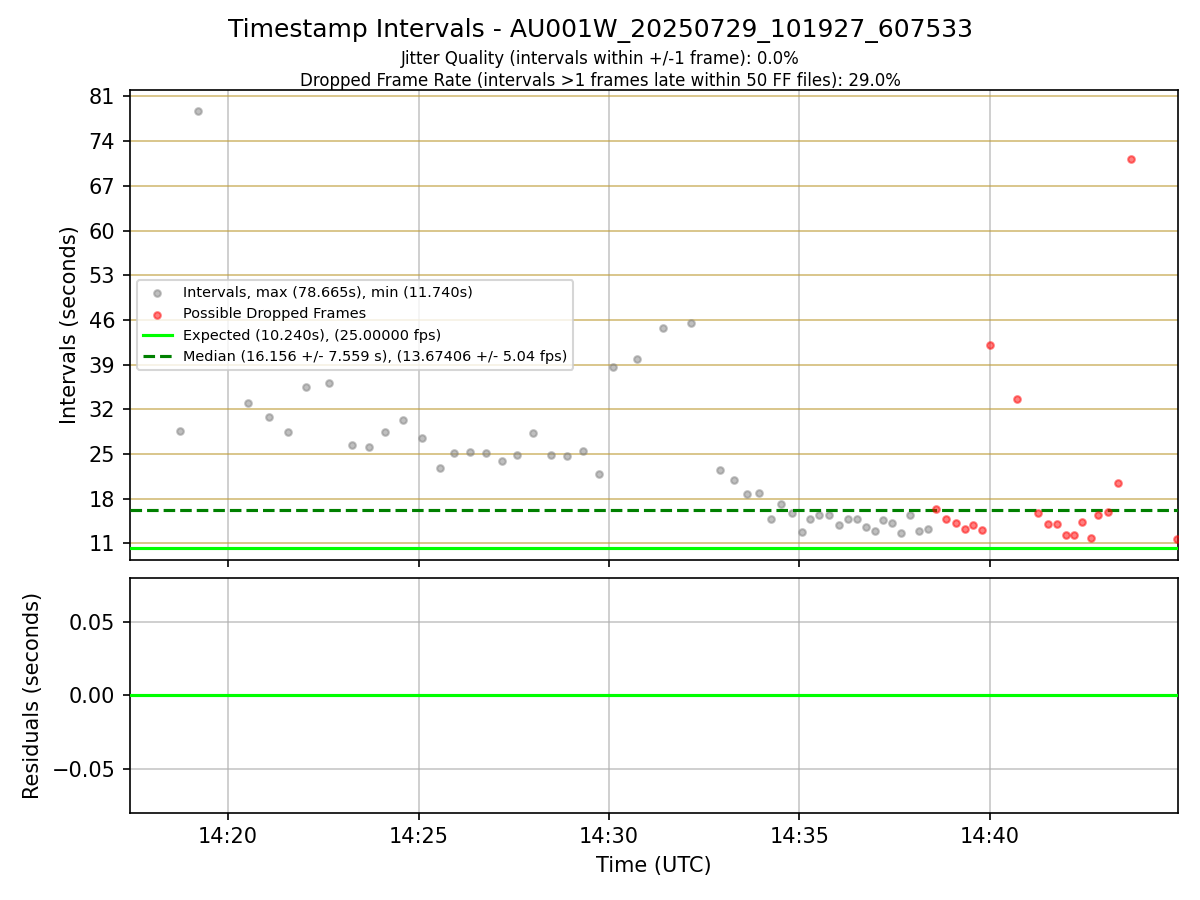The height and width of the screenshot is (900, 1200).
Task: Click the '14:20' time tick label
Action: click(x=228, y=835)
